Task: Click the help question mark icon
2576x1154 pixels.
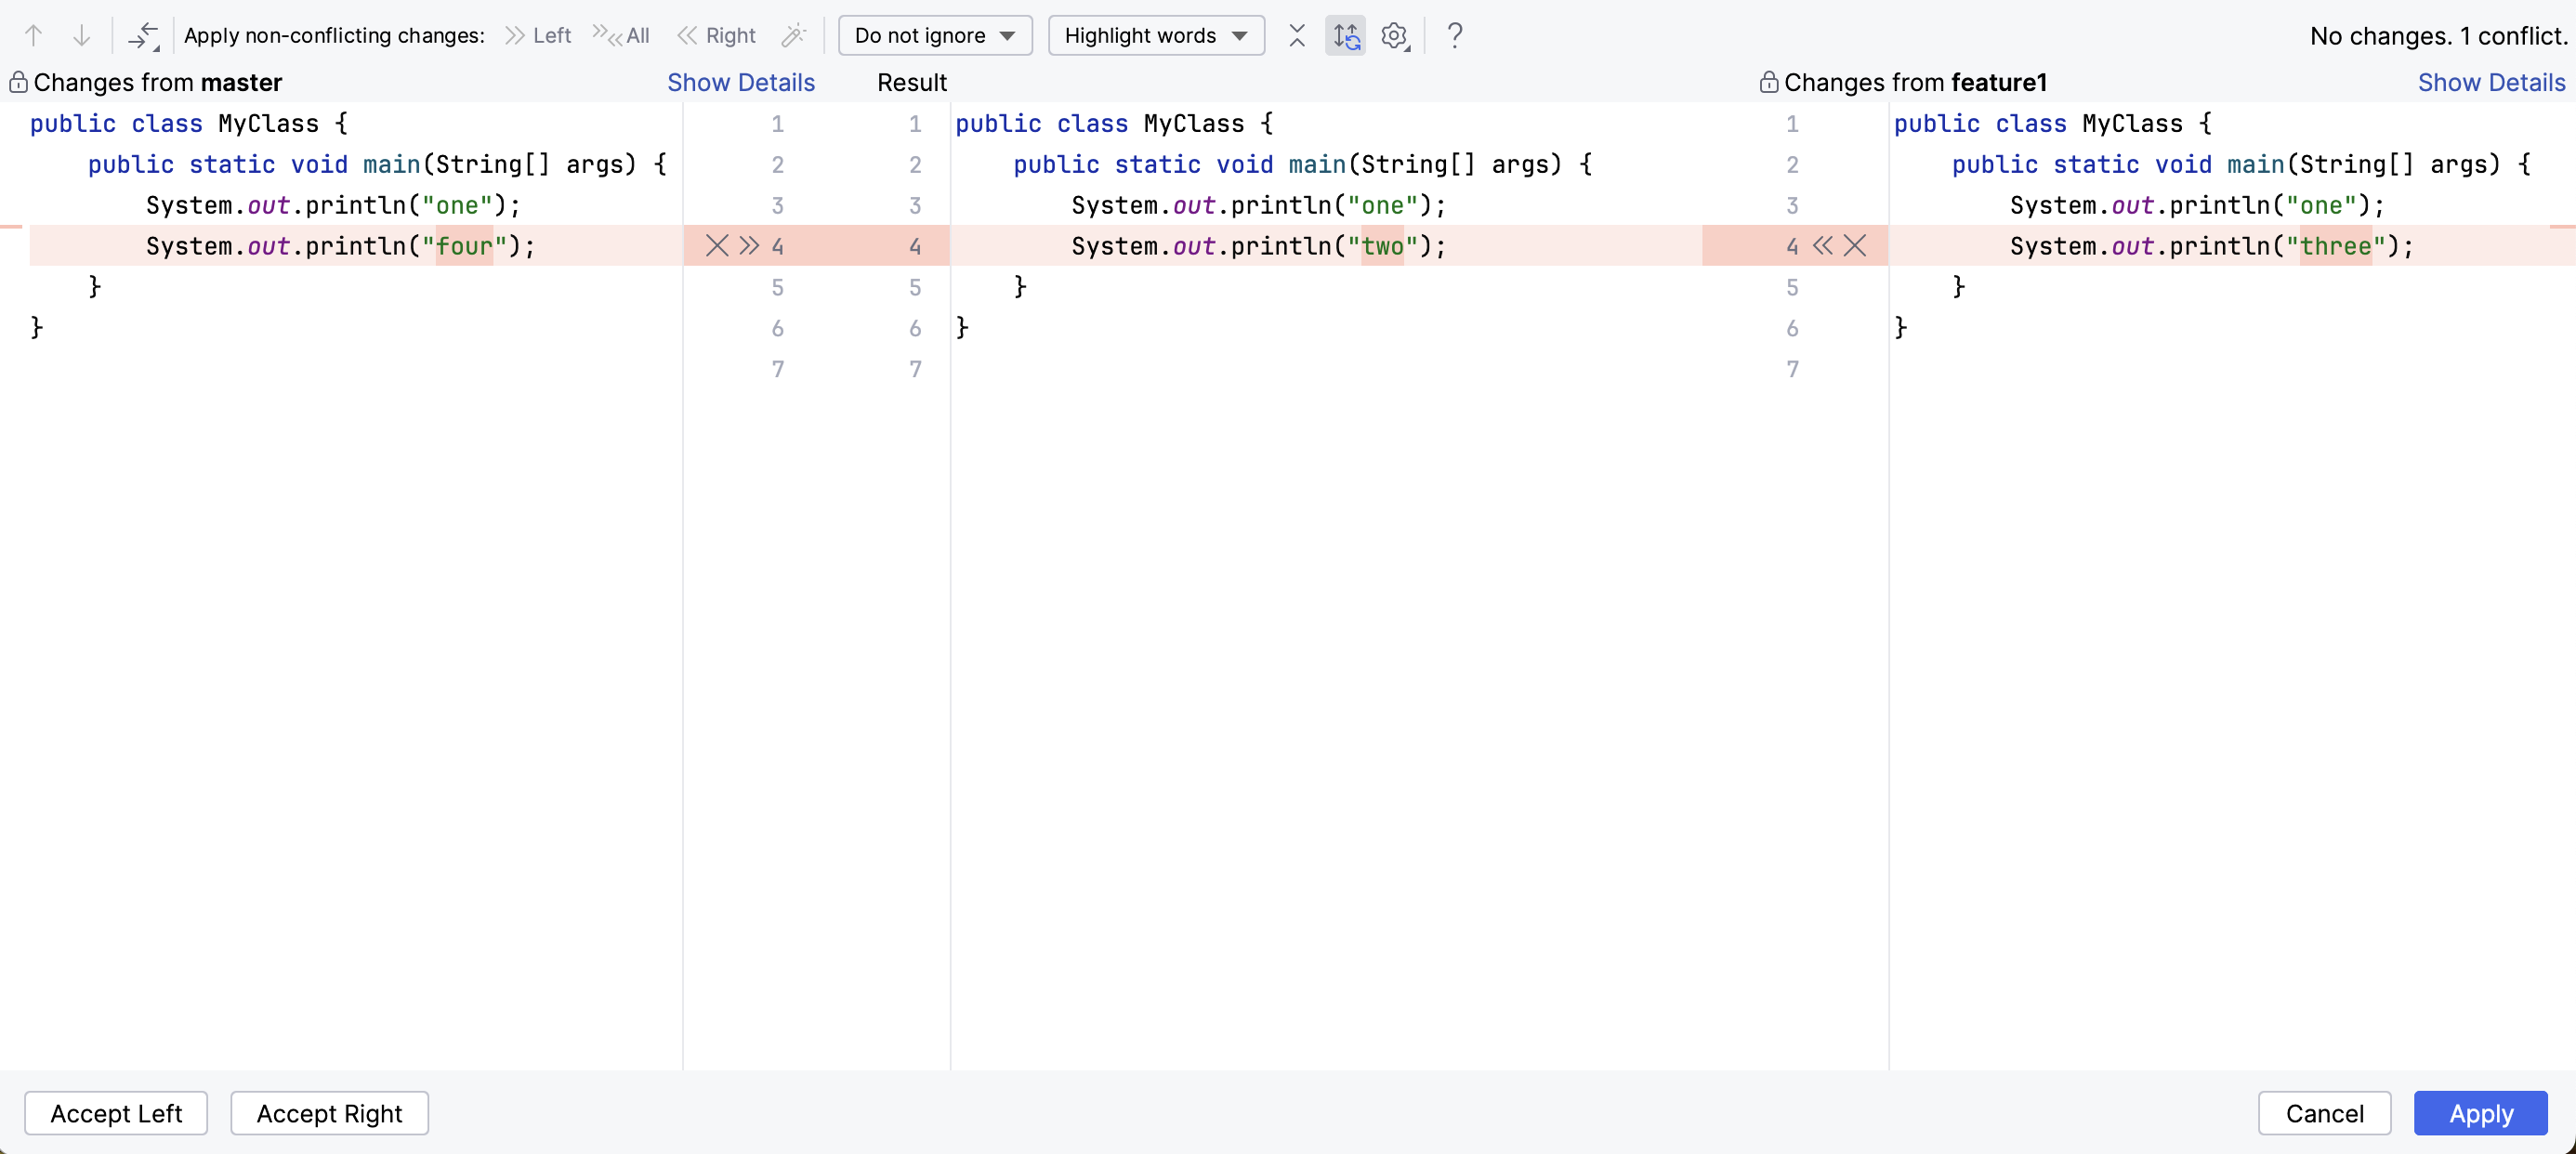Action: (x=1452, y=33)
